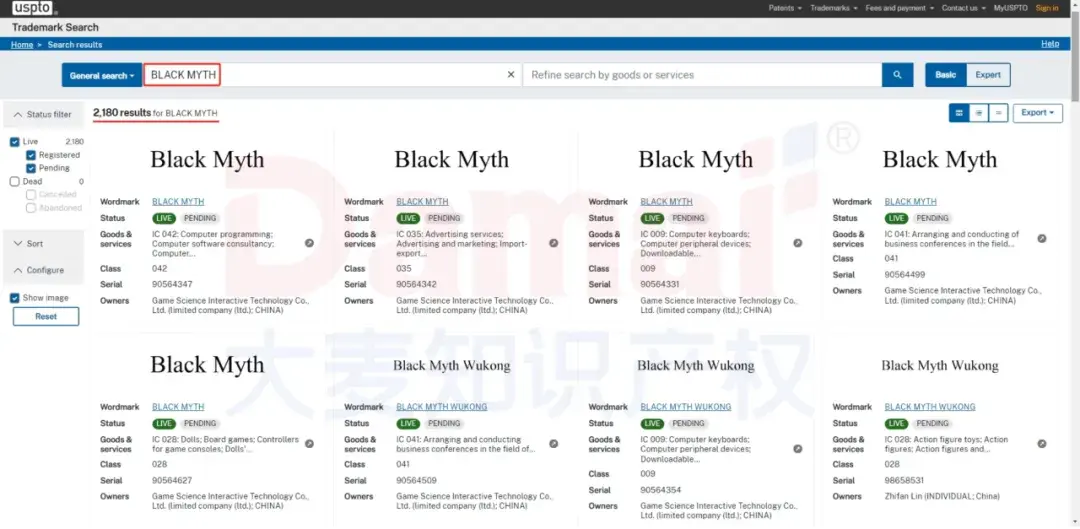Go to Home breadcrumb link
This screenshot has height=529, width=1080.
22,45
